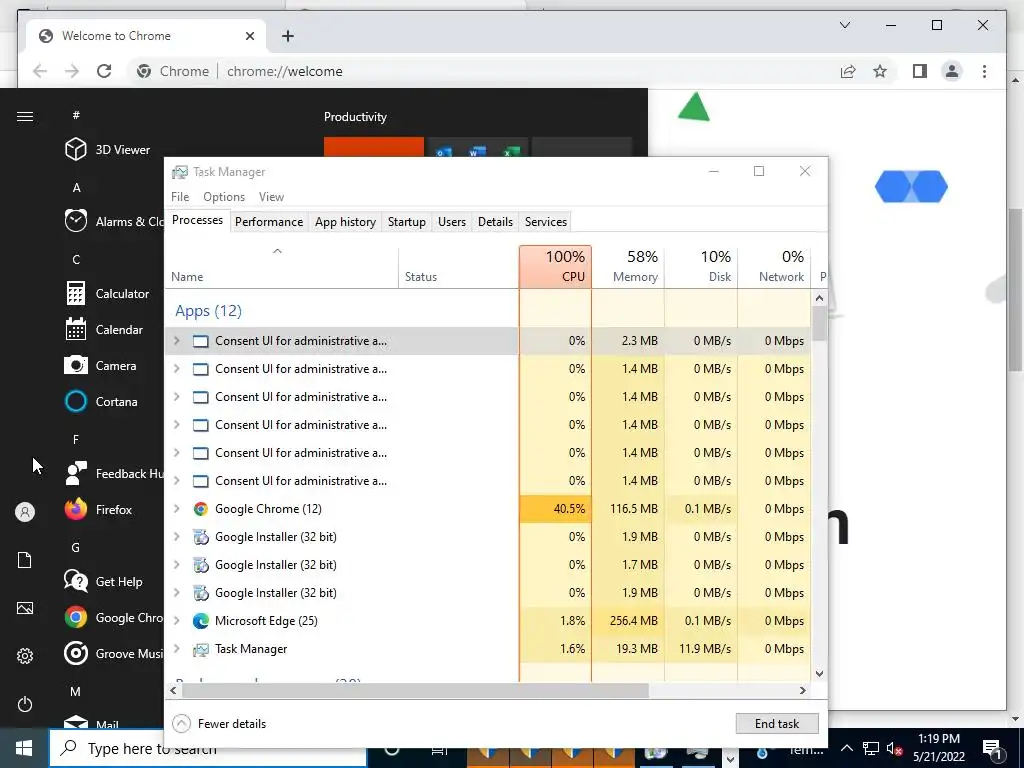Expand the Google Chrome (12) process group

click(x=176, y=509)
